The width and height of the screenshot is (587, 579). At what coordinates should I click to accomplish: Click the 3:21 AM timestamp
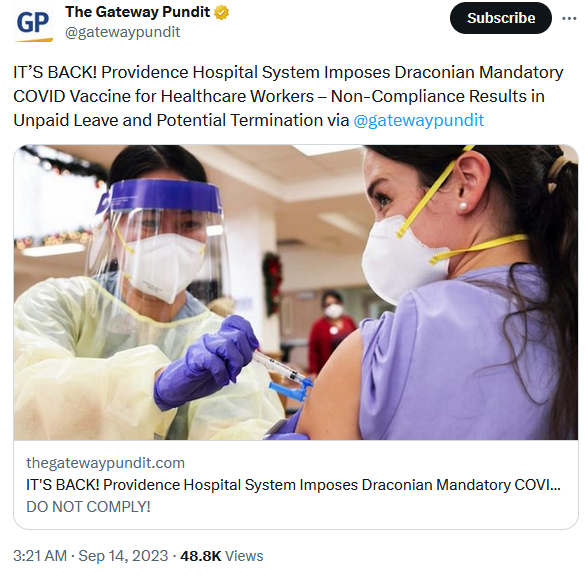(x=40, y=556)
